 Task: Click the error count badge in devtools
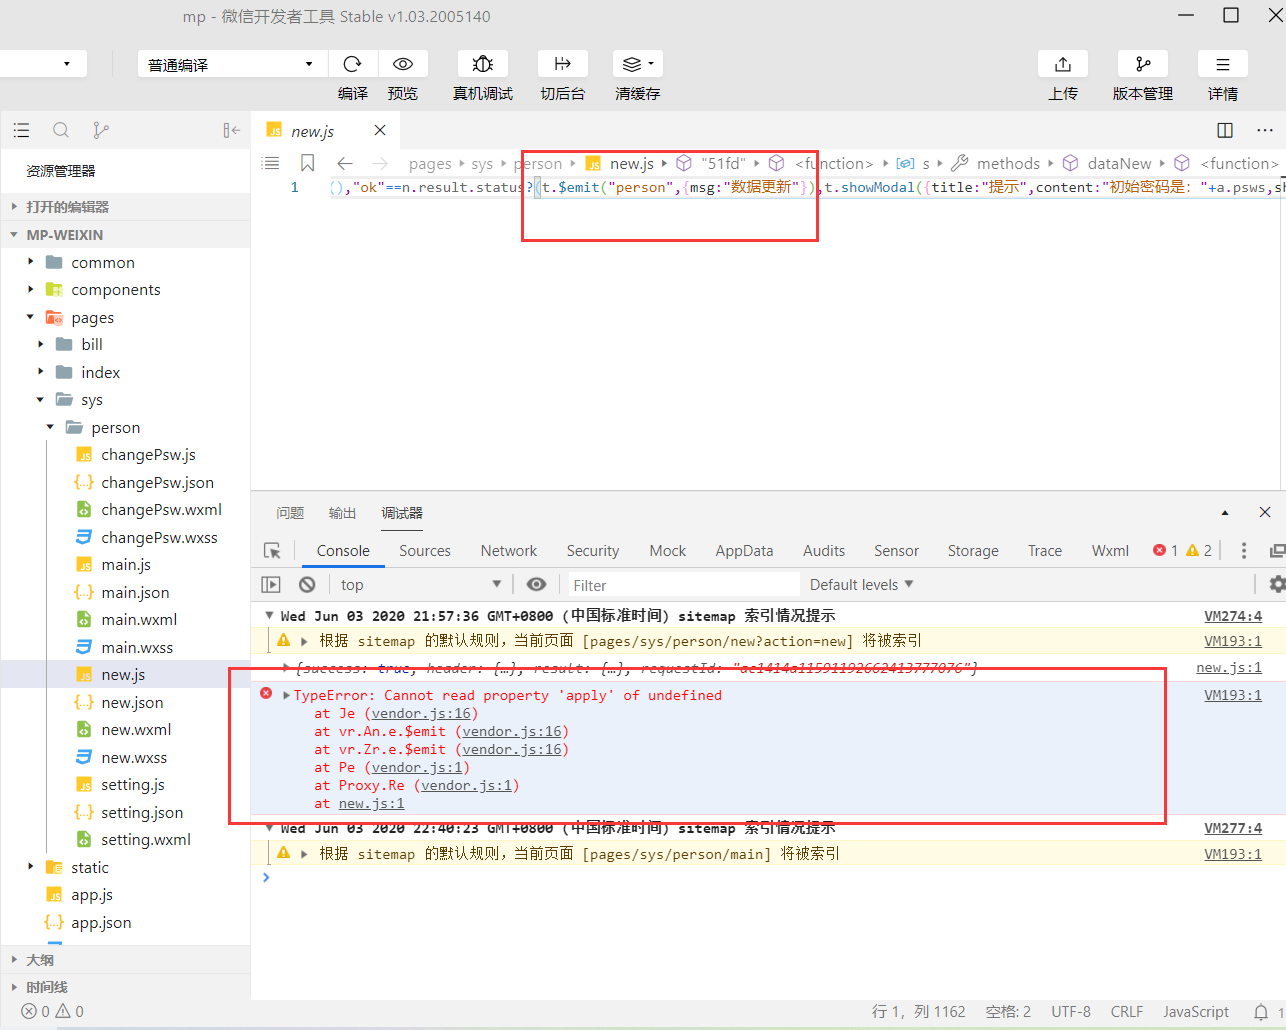click(x=1166, y=551)
